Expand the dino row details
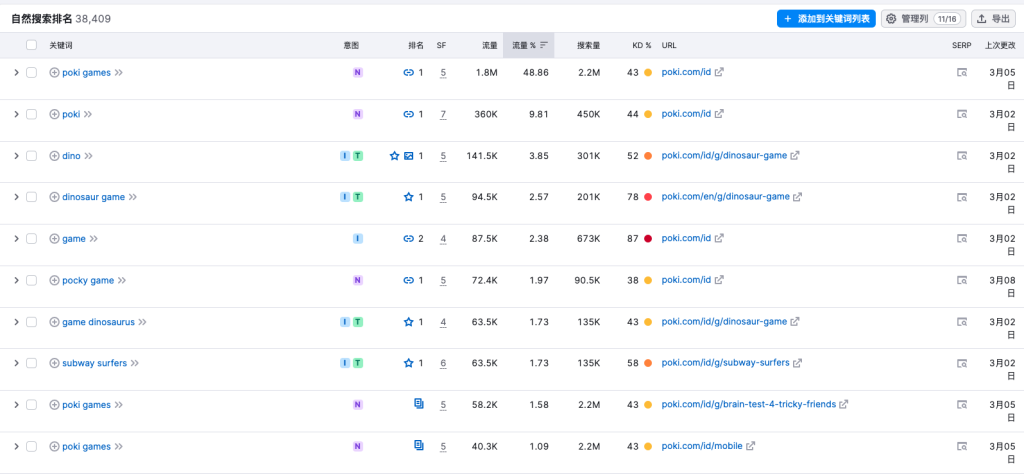The width and height of the screenshot is (1024, 474). [16, 156]
